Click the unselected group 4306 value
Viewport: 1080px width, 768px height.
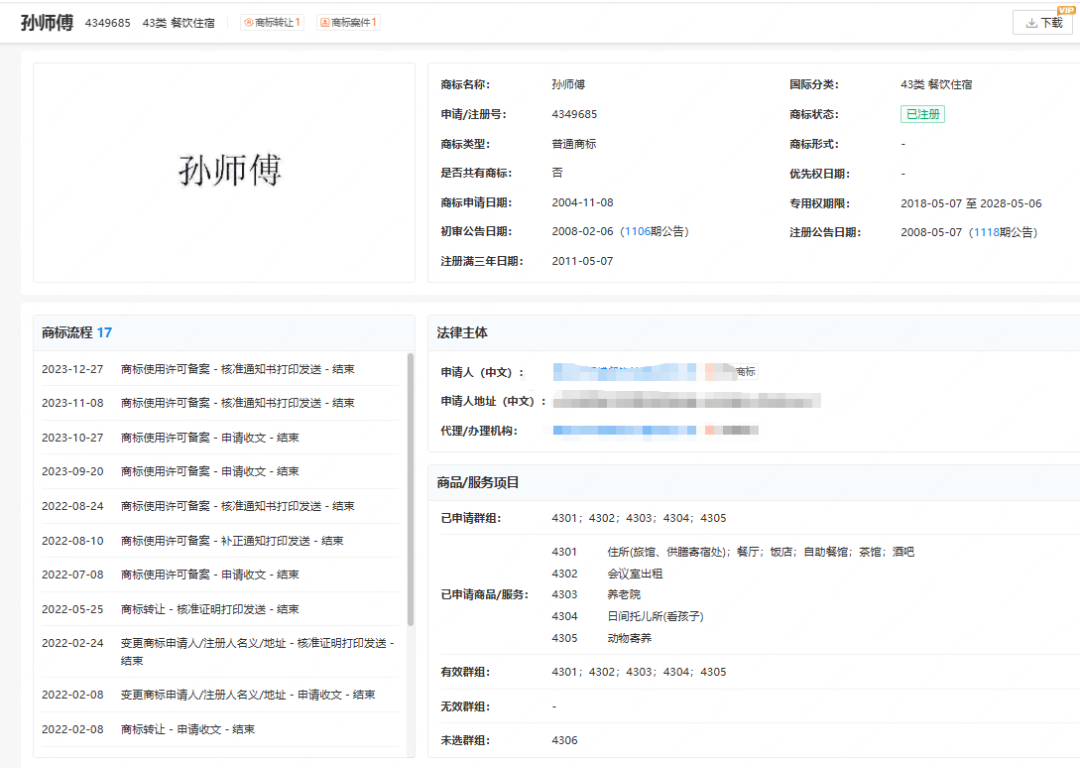point(565,740)
